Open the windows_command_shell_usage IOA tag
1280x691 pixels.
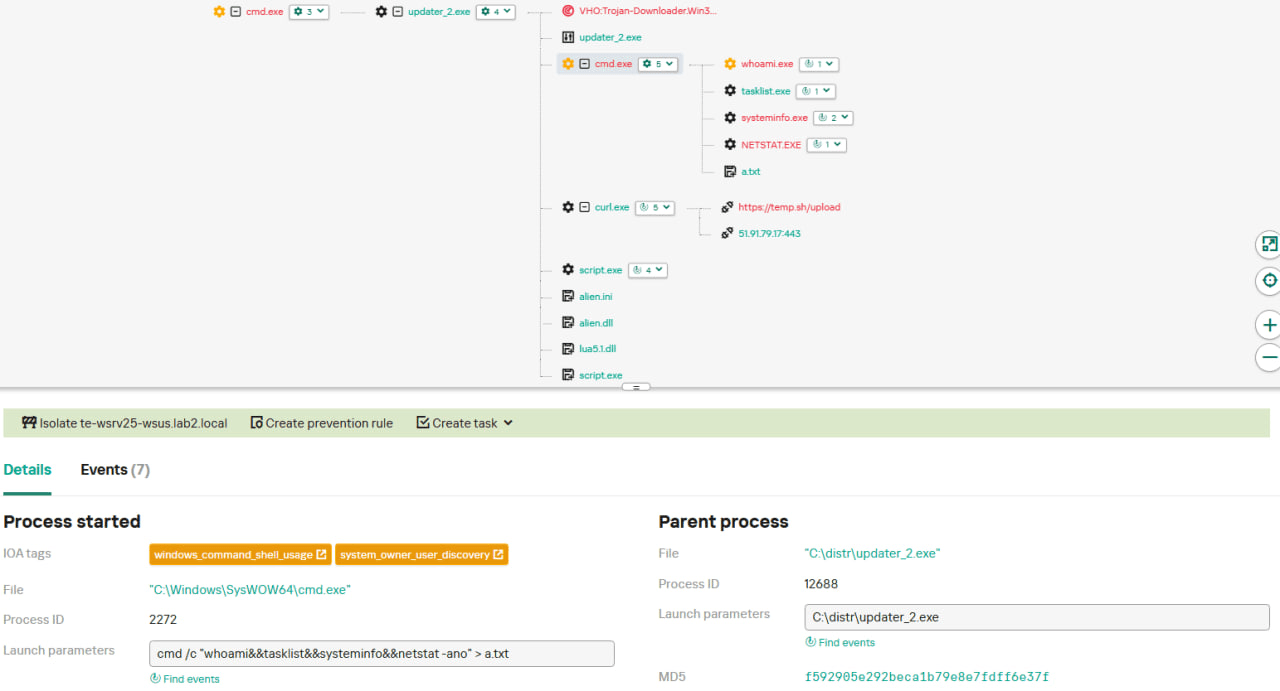coord(240,554)
